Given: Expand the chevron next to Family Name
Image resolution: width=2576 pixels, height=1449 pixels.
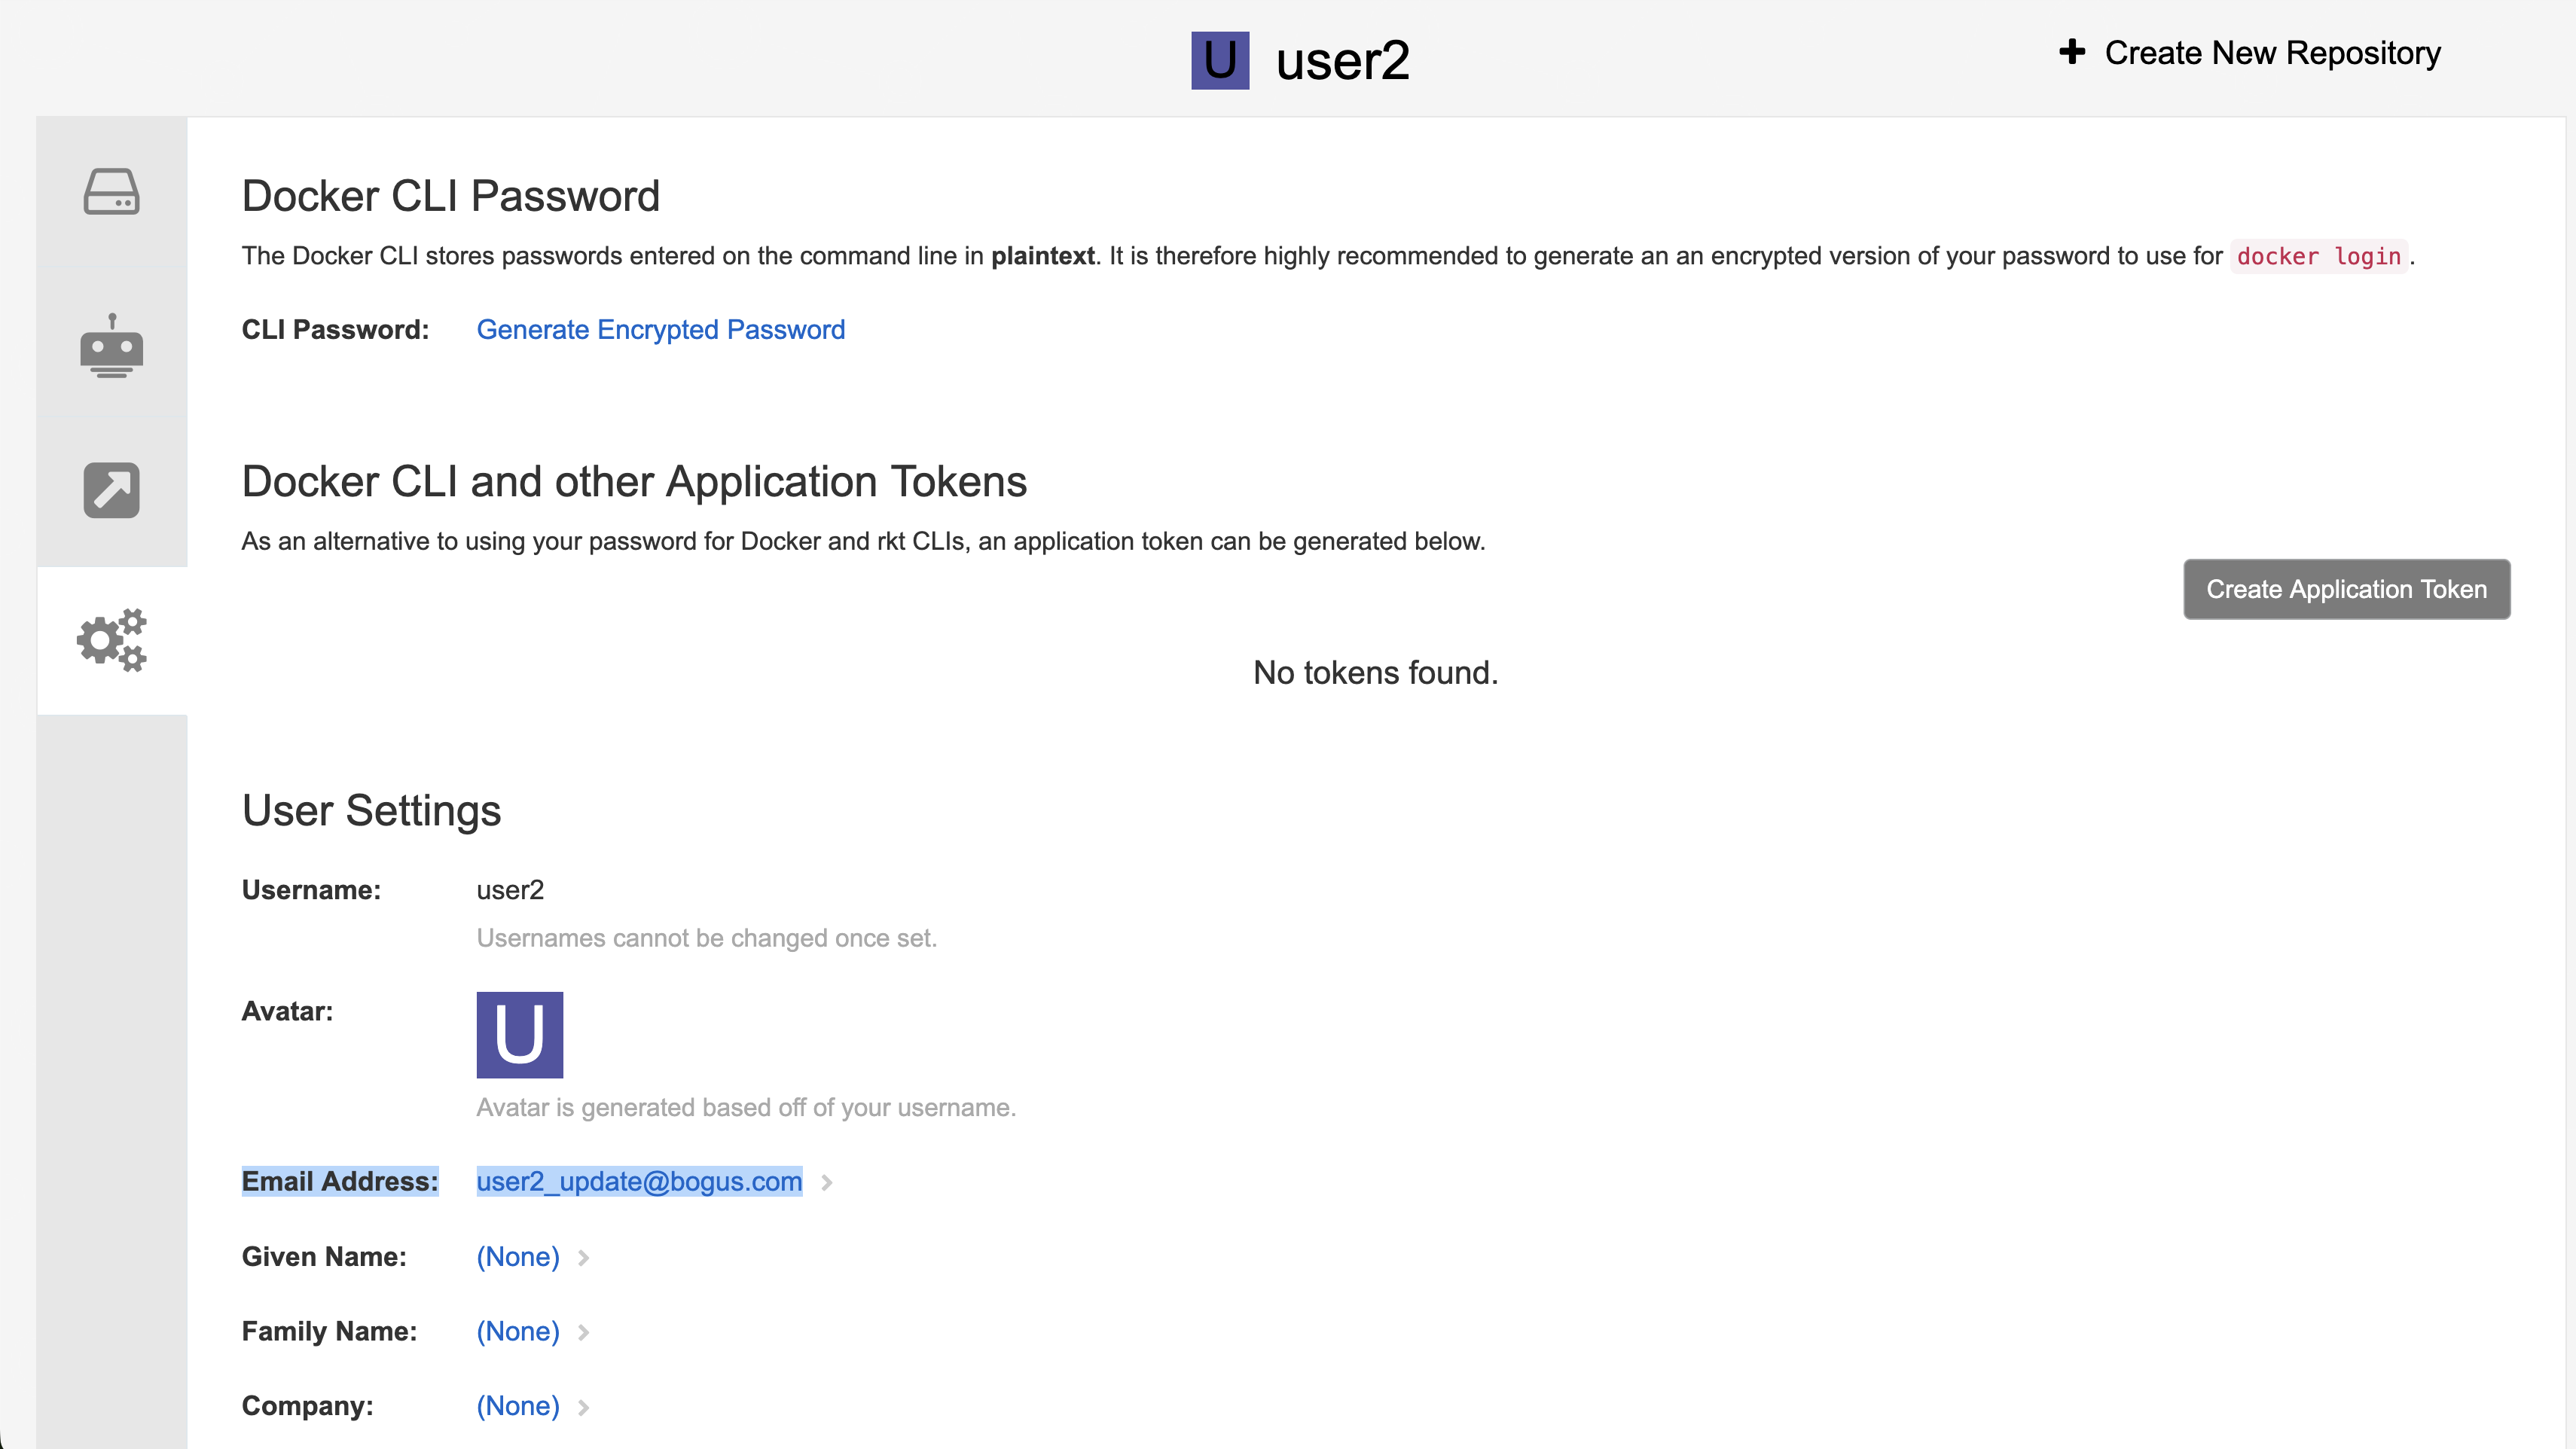Looking at the screenshot, I should point(584,1332).
